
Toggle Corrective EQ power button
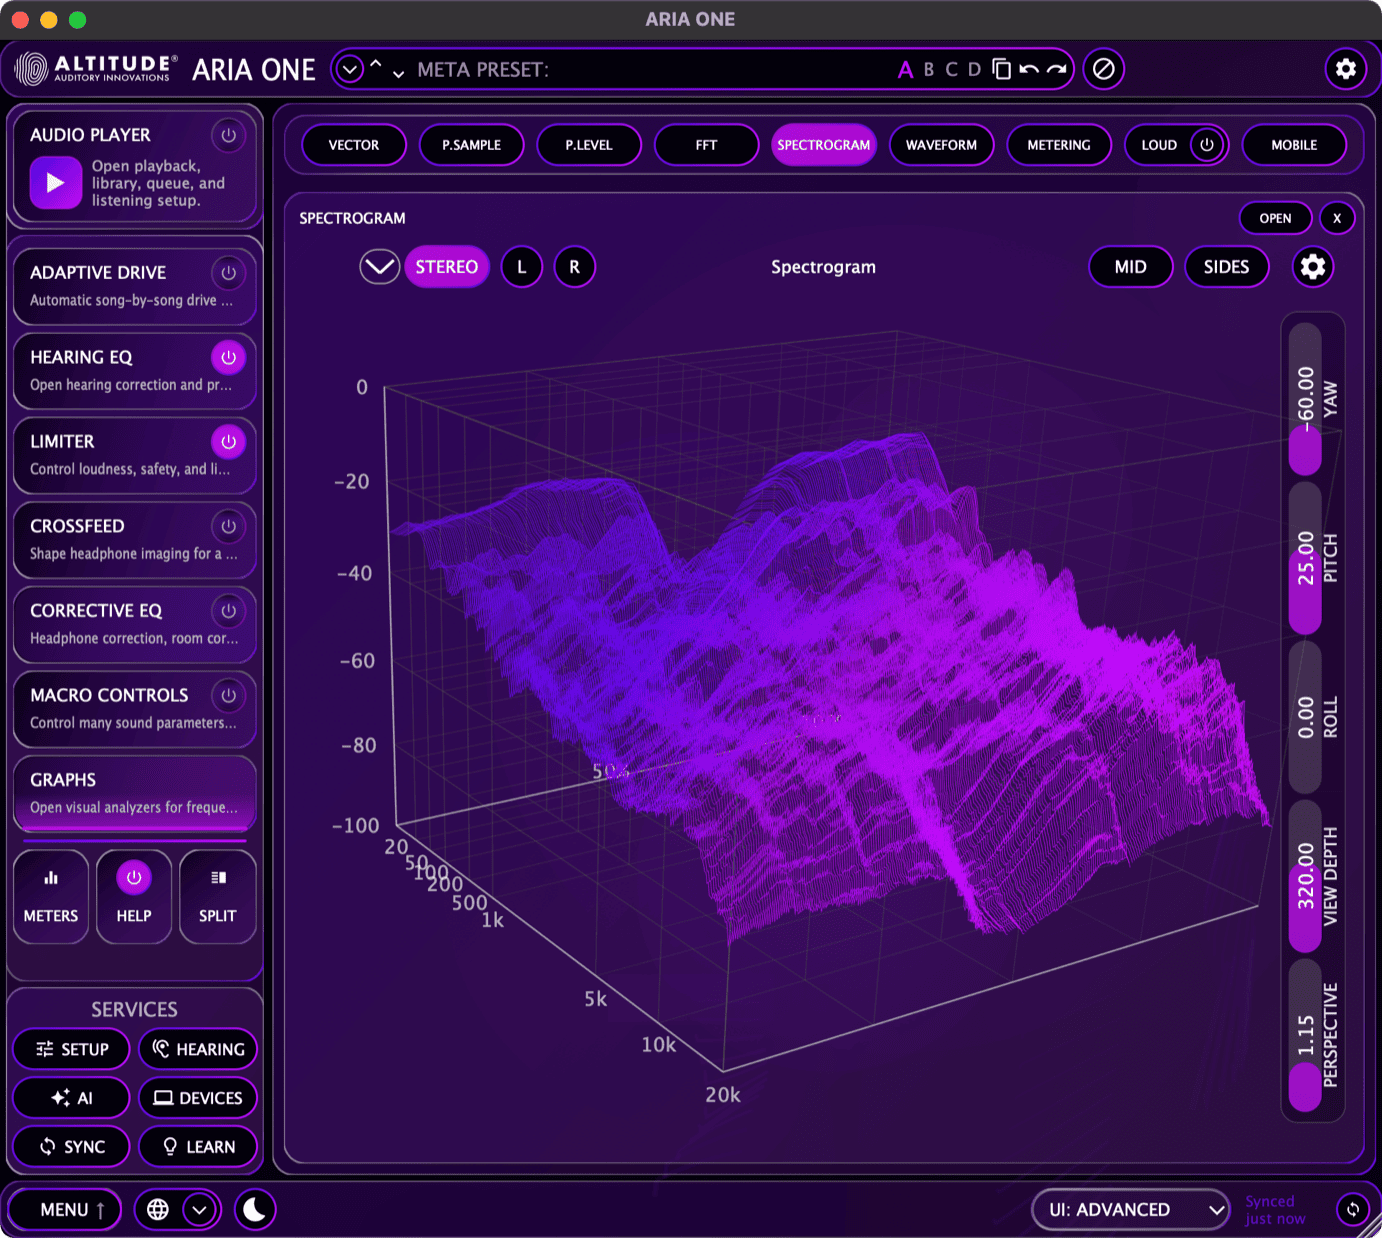tap(228, 610)
